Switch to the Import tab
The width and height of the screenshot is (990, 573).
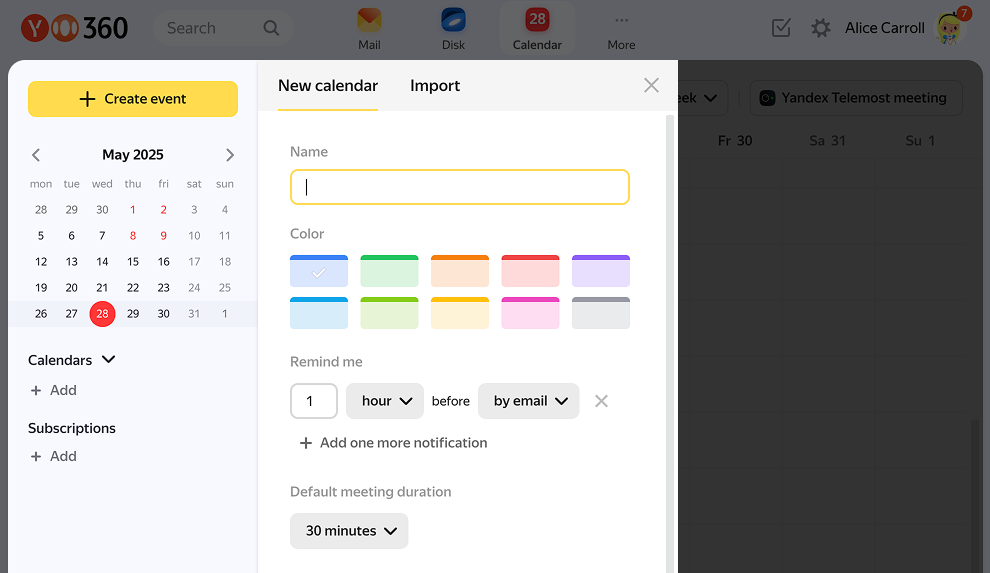click(435, 86)
